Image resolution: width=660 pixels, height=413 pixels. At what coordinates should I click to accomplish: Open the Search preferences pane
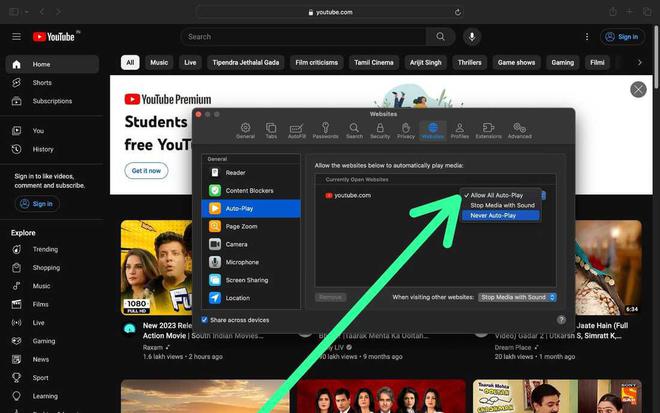click(x=354, y=131)
